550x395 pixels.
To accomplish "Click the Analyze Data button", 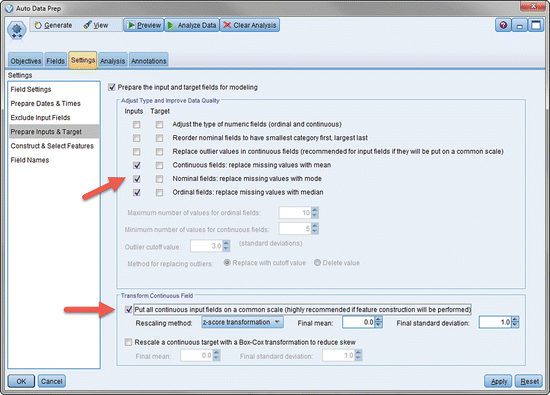I will coord(192,25).
